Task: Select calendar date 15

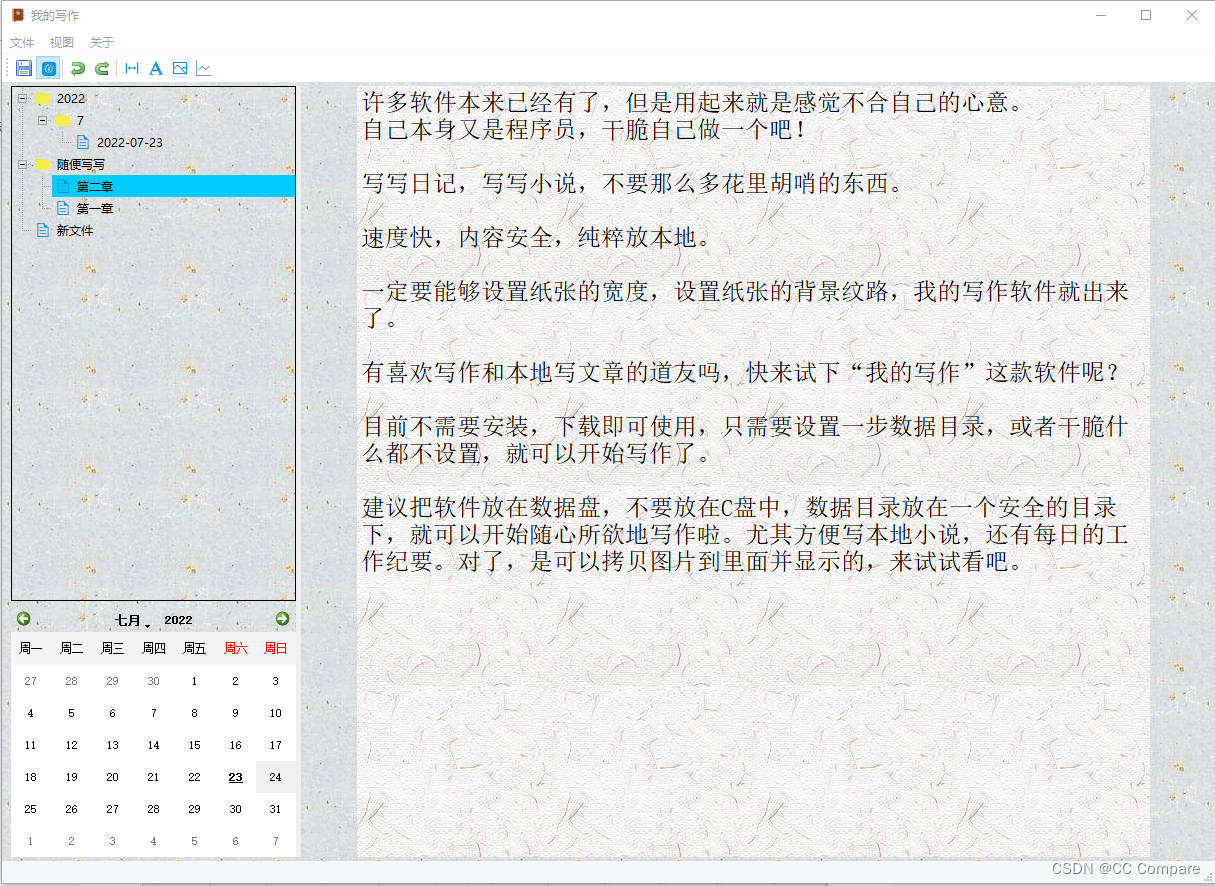Action: tap(194, 745)
